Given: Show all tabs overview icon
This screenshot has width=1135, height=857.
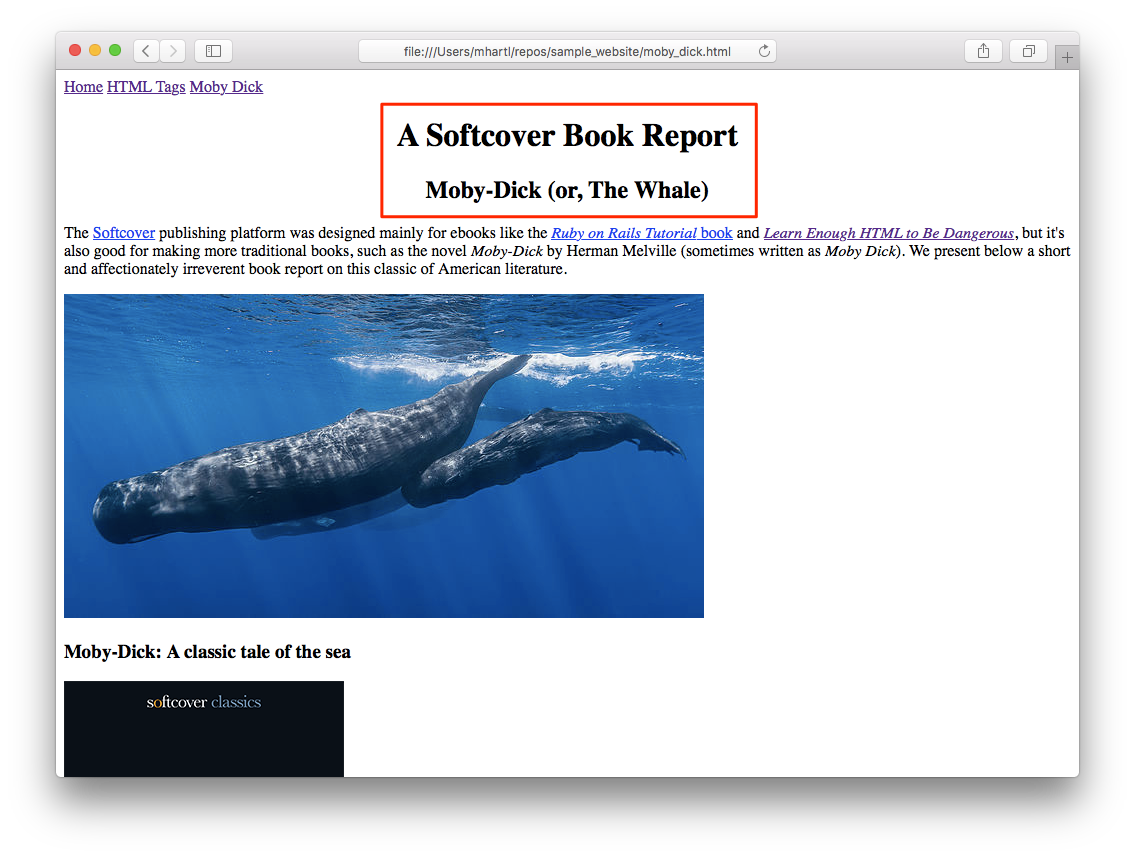Looking at the screenshot, I should 1029,51.
